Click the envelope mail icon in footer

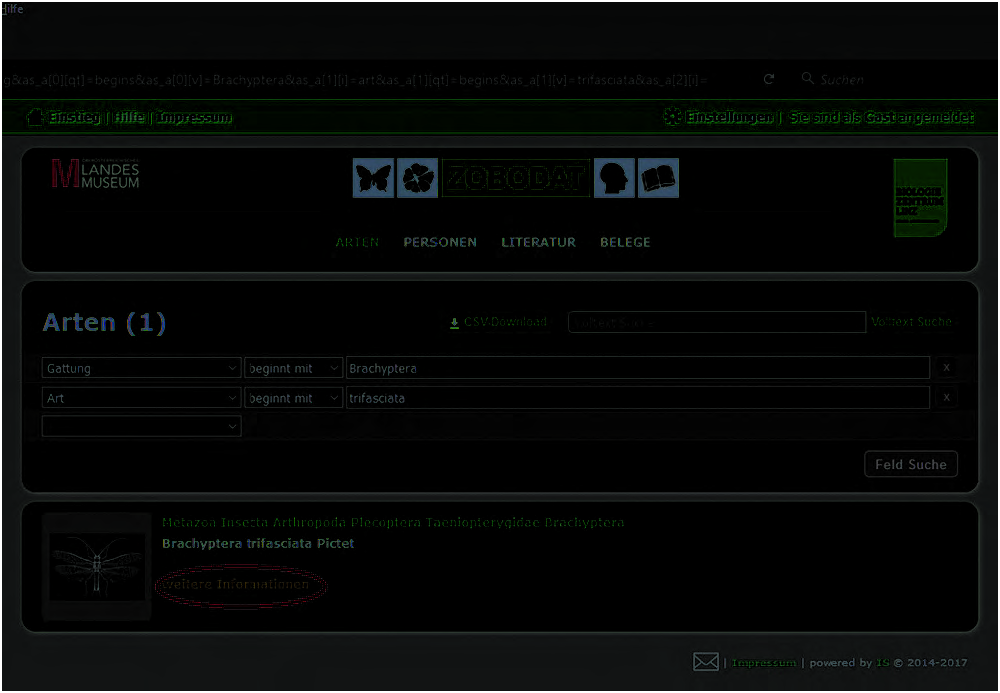706,662
